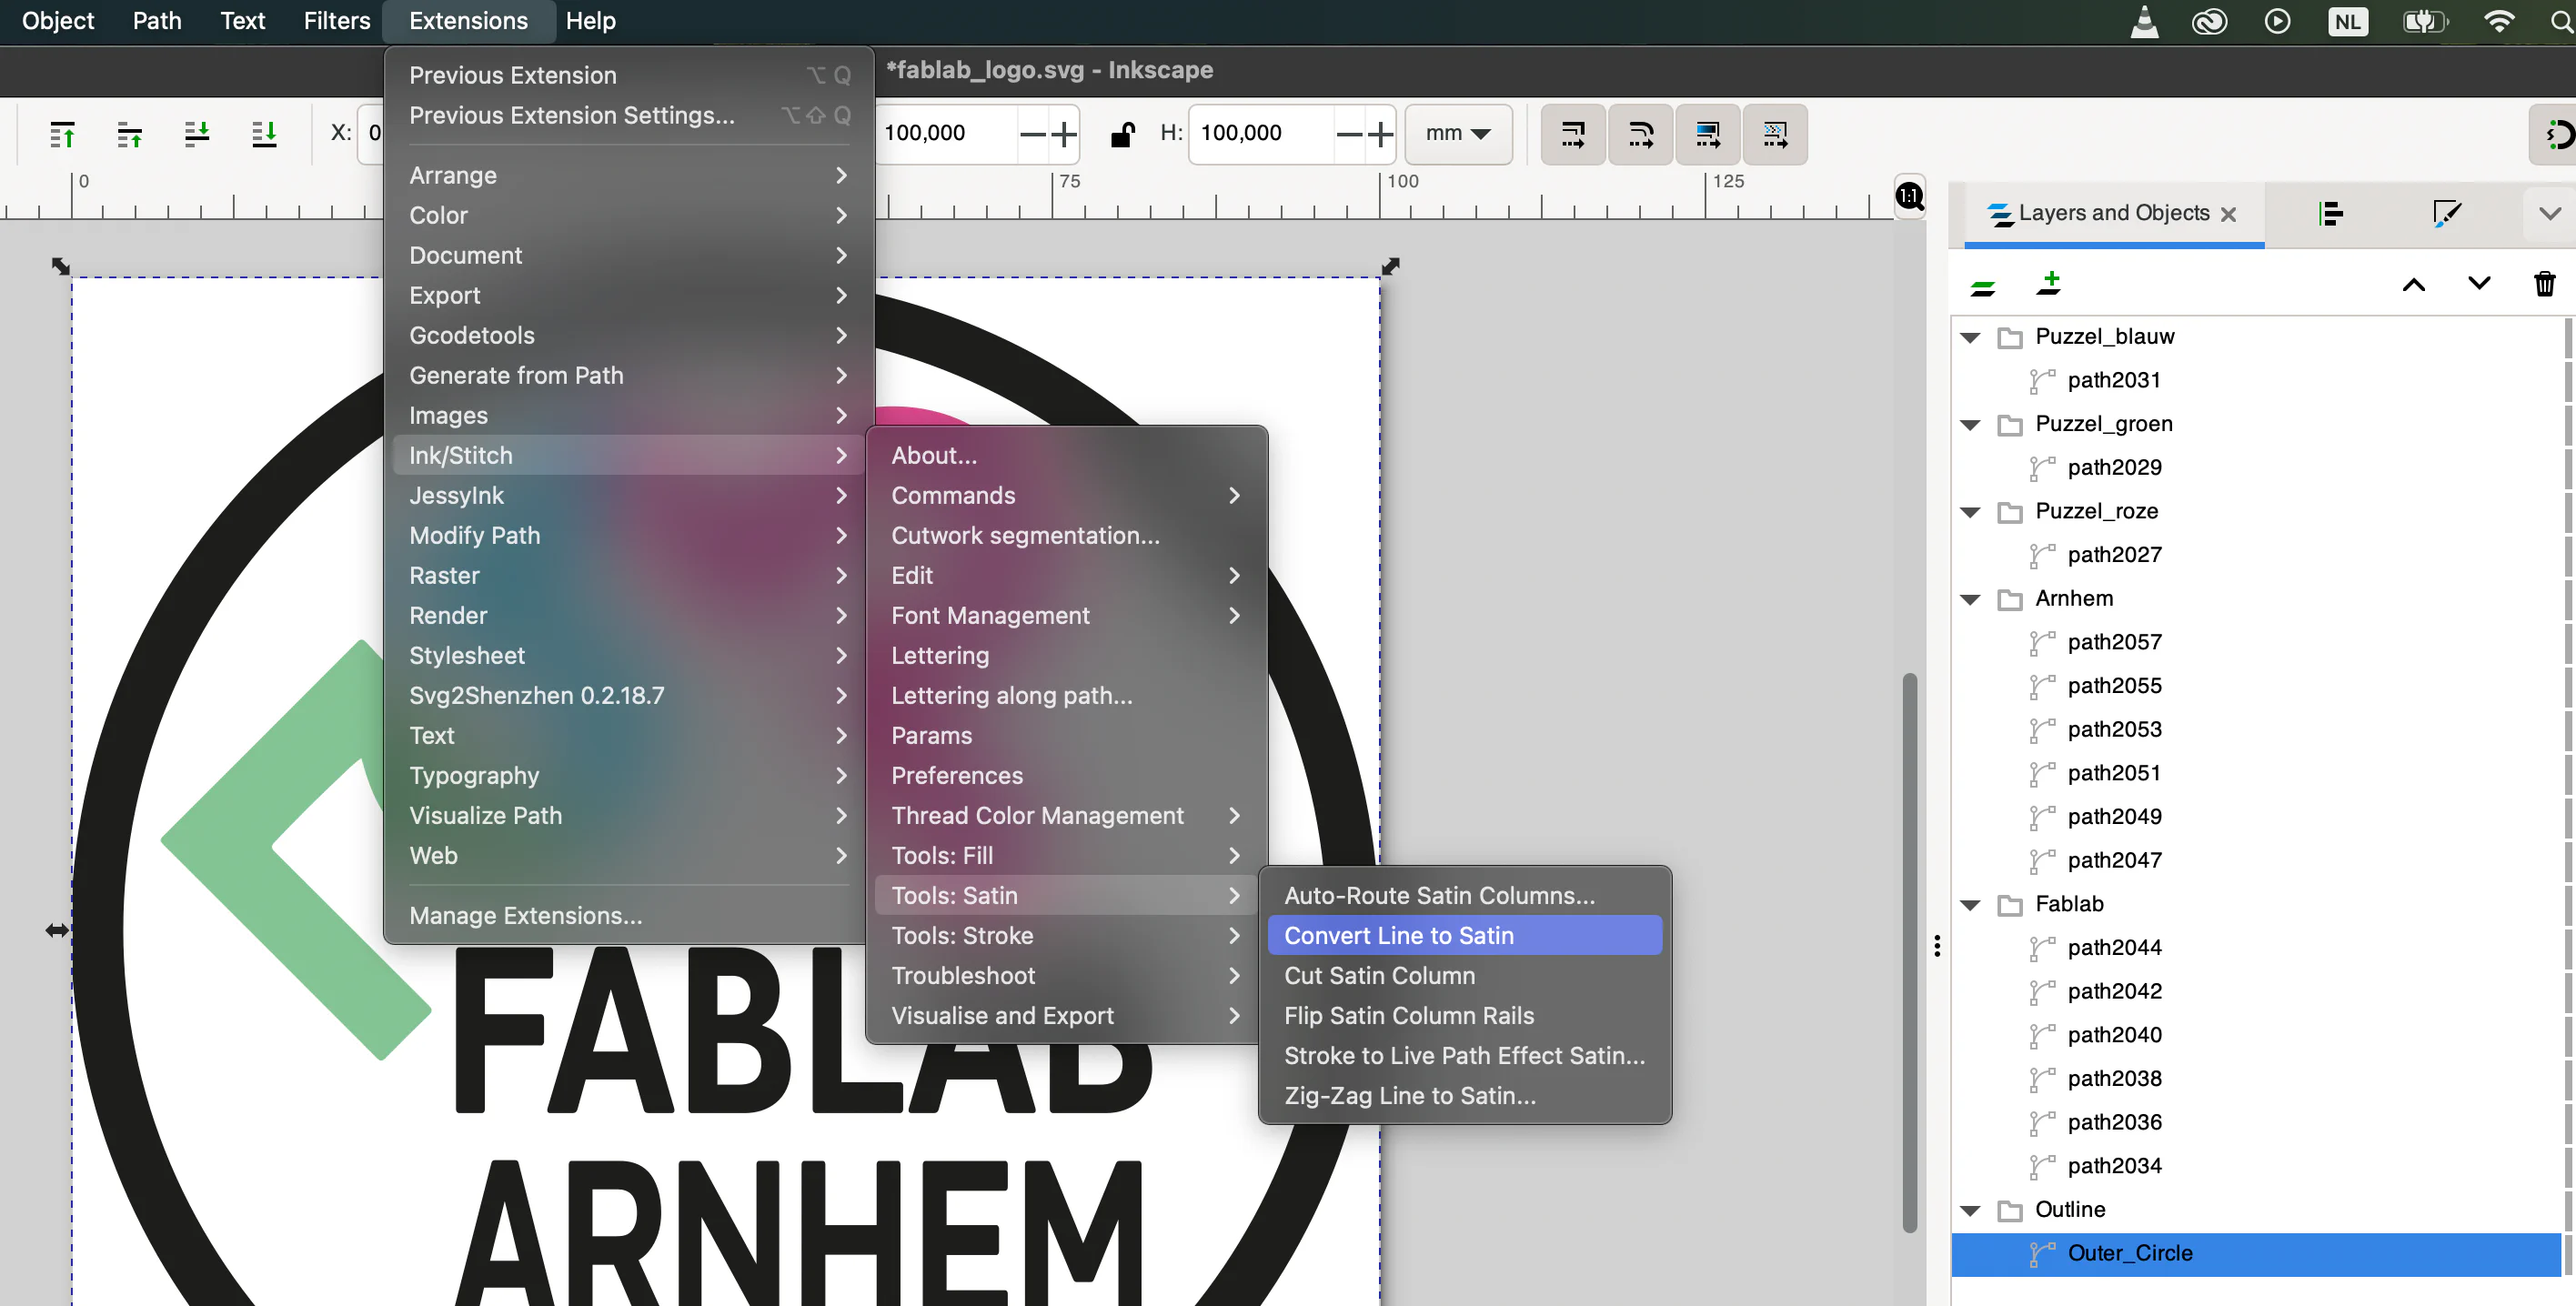Open the Align and Distribute panel tab icon
2576x1306 pixels.
(x=2330, y=213)
